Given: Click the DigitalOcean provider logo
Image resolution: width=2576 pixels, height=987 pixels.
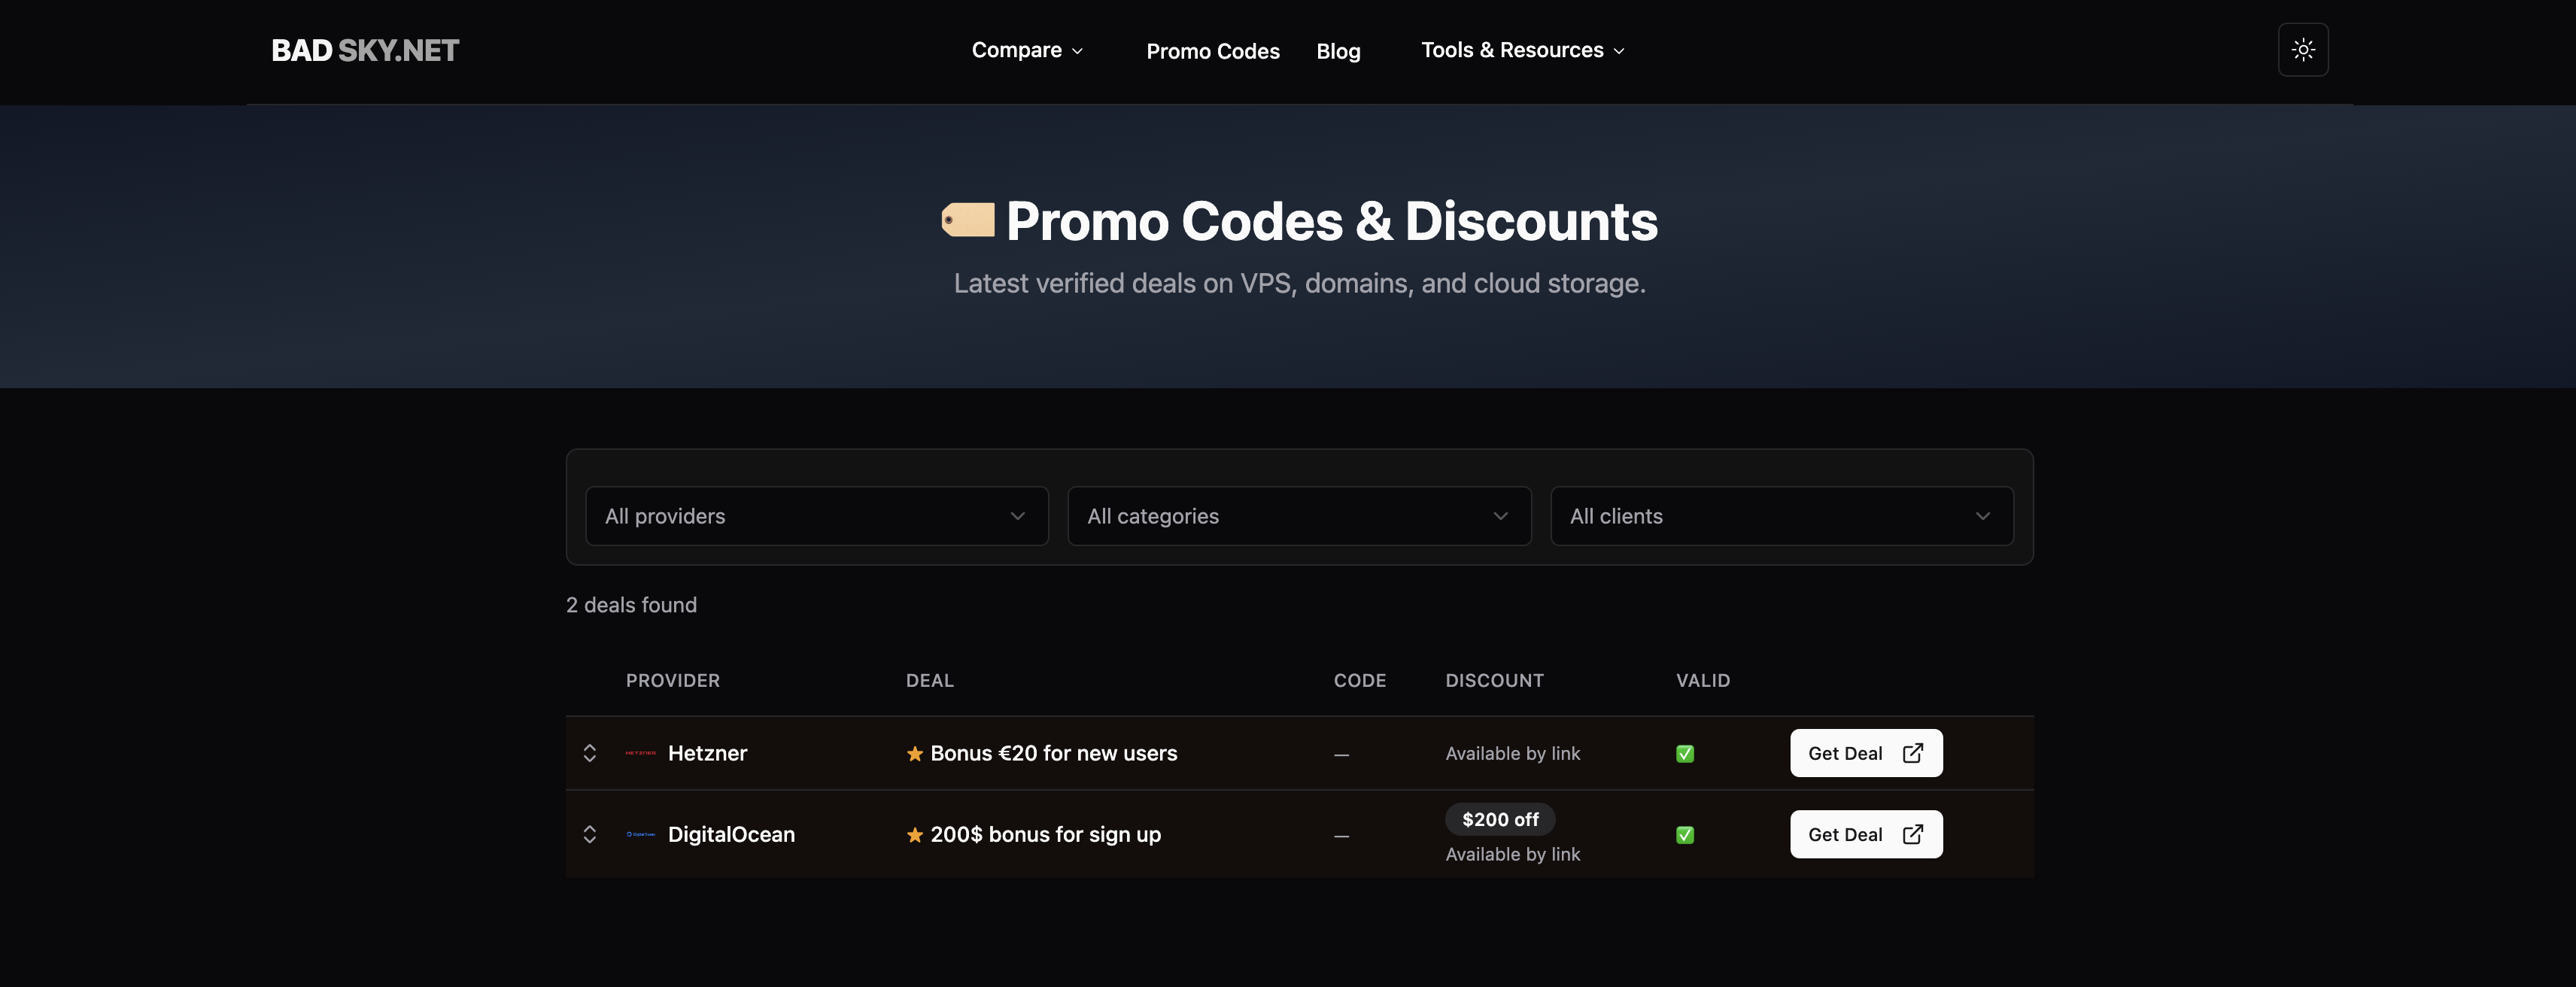Looking at the screenshot, I should pyautogui.click(x=640, y=834).
